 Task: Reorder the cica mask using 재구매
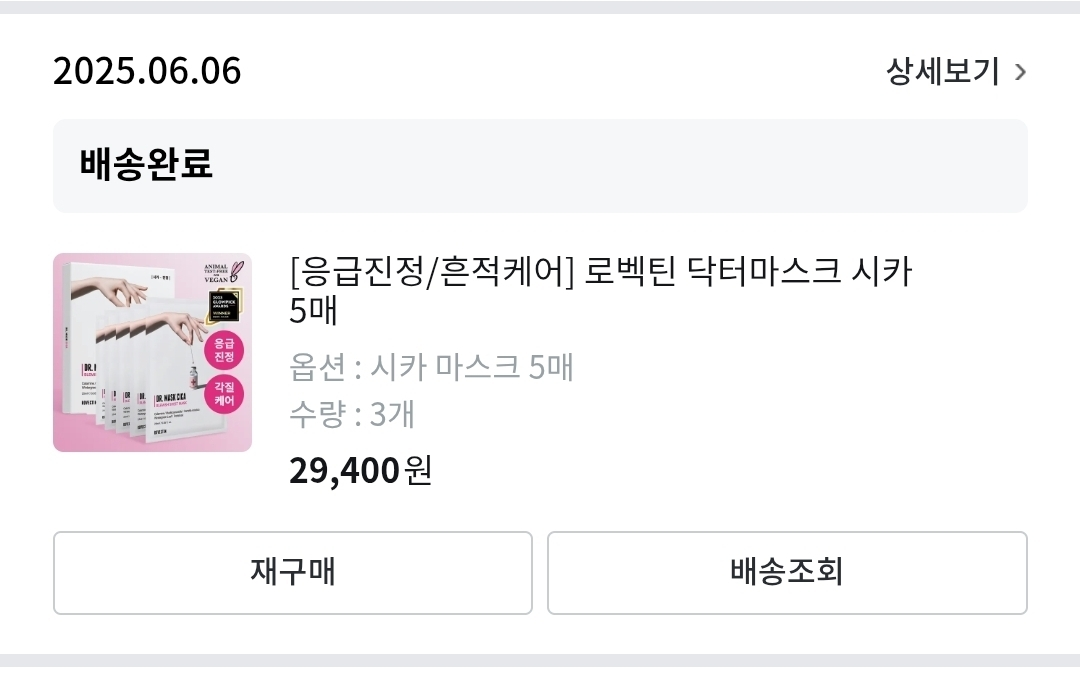tap(292, 572)
